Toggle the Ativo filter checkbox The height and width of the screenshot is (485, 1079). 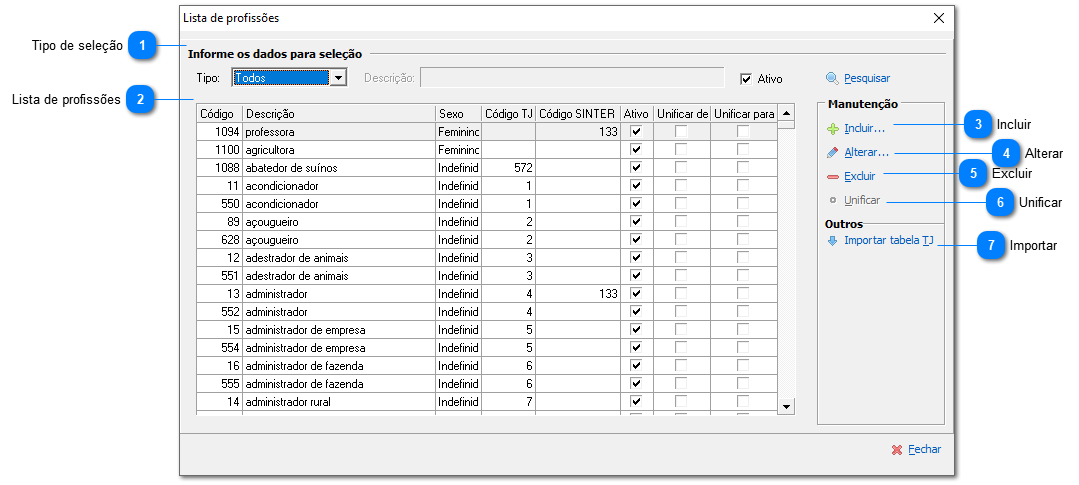click(x=745, y=79)
